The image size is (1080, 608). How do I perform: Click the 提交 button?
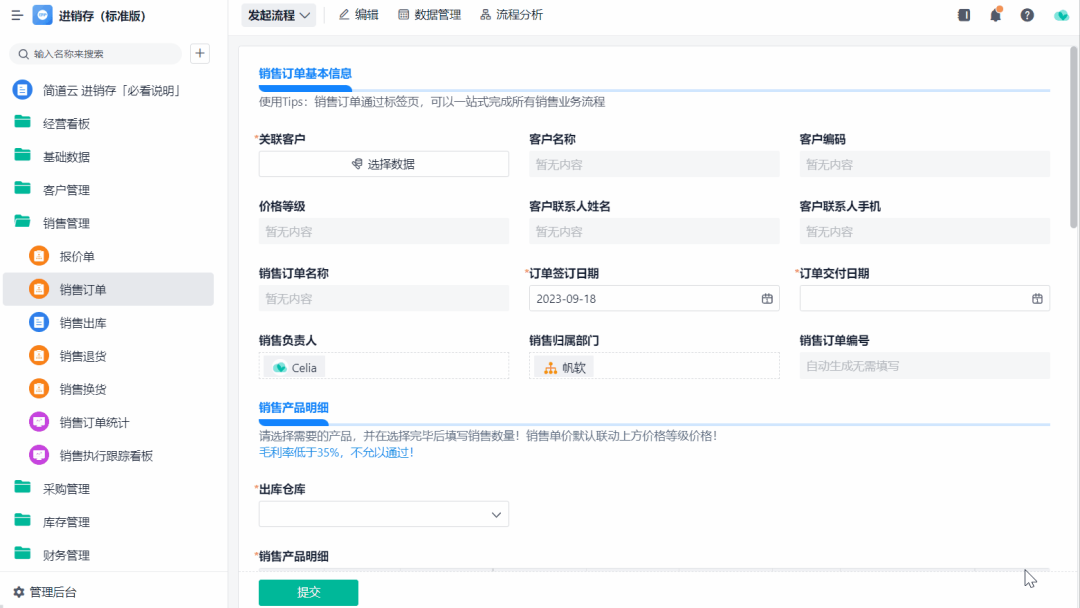pyautogui.click(x=309, y=592)
